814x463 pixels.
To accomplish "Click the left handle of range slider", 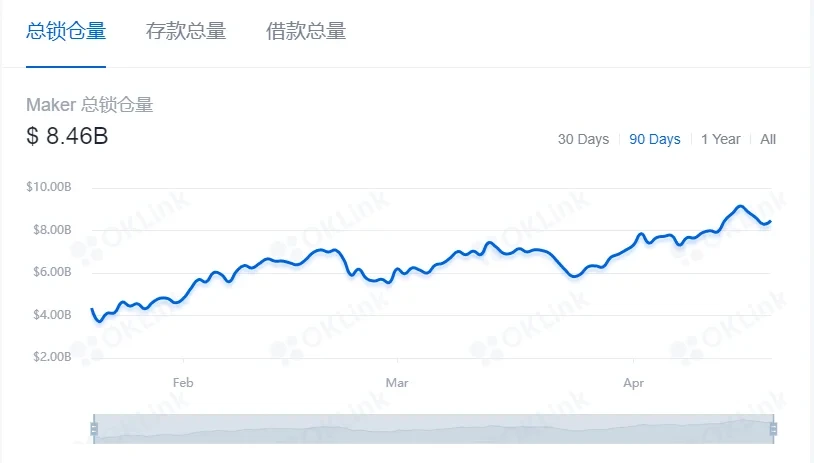I will click(x=93, y=429).
